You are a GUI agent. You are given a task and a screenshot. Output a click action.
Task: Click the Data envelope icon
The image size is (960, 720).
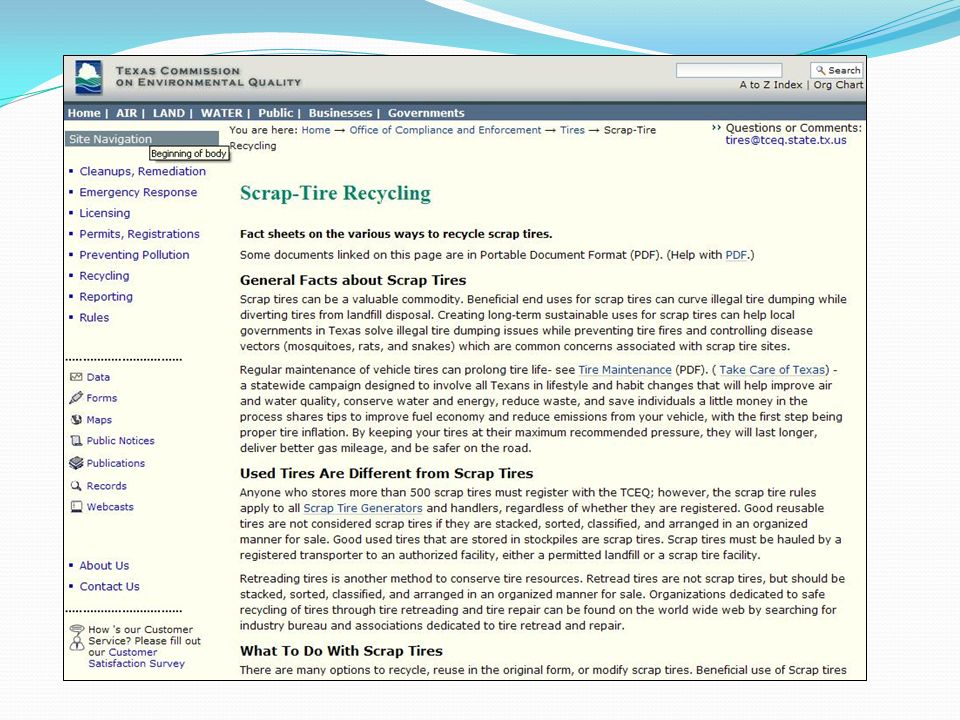coord(76,377)
